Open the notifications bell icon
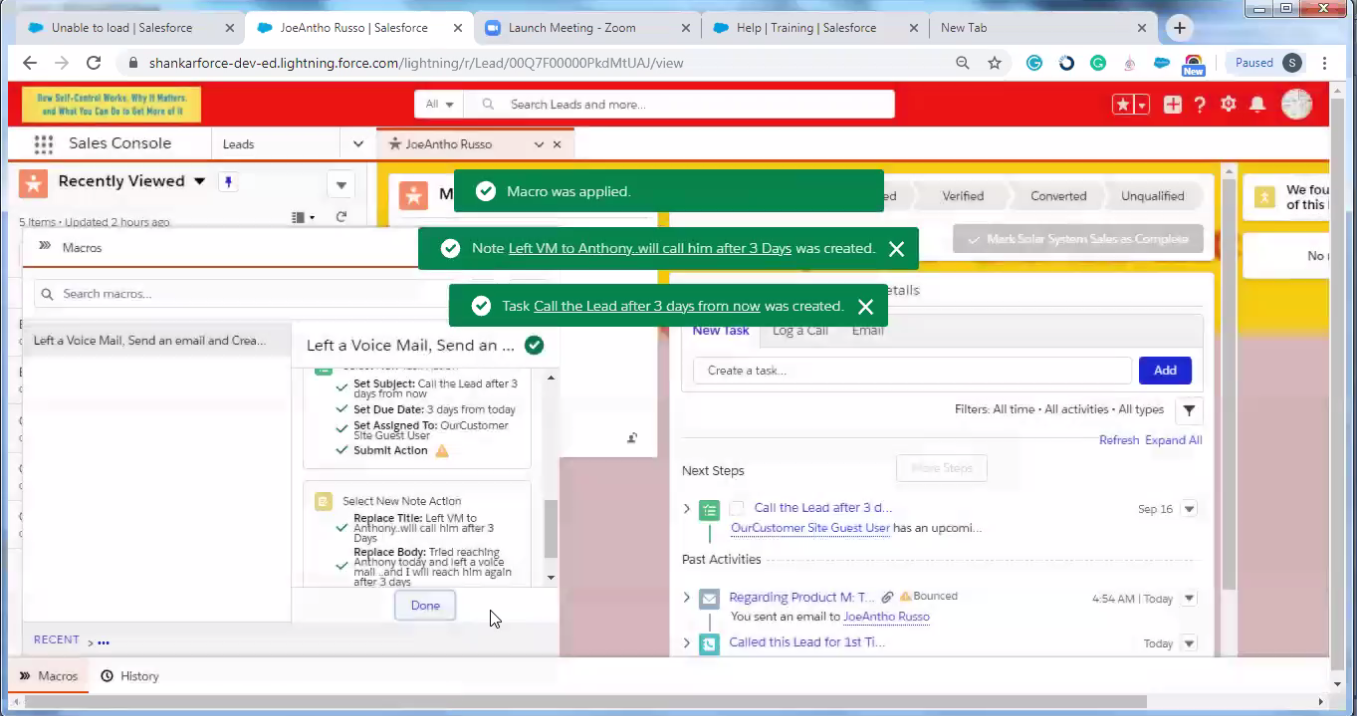This screenshot has width=1357, height=716. 1258,104
